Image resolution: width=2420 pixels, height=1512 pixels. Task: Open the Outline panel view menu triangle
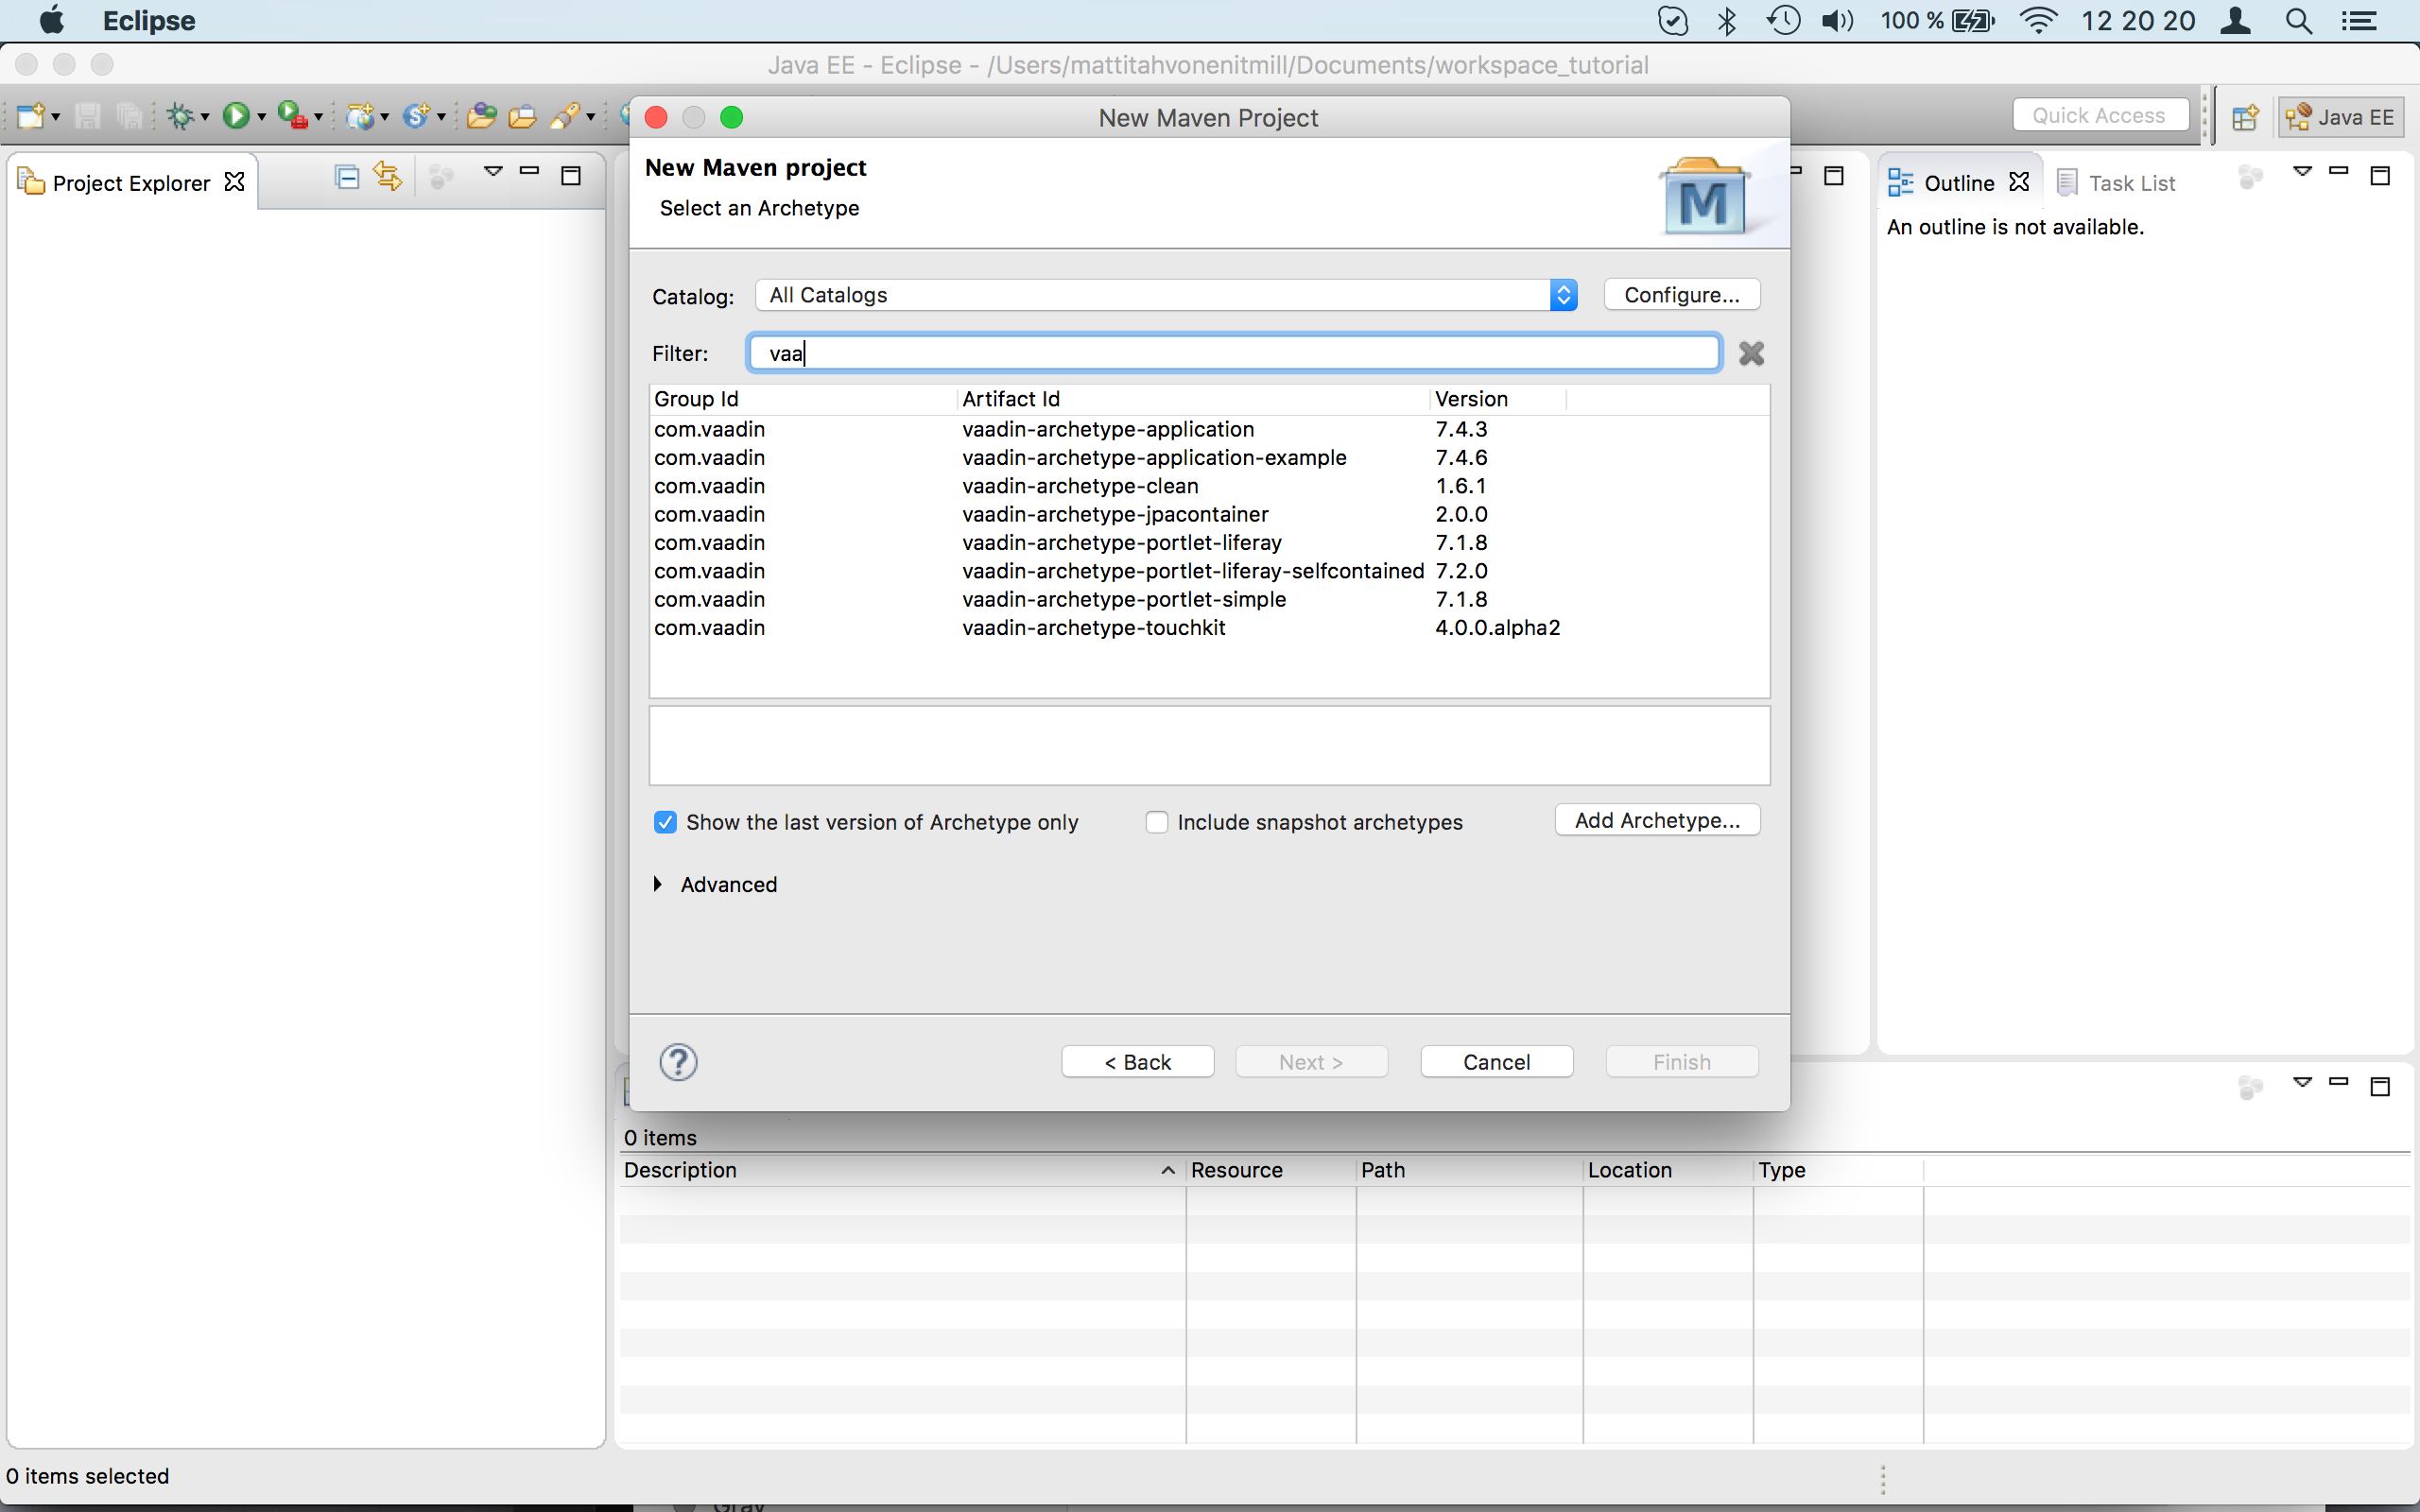click(x=2303, y=171)
